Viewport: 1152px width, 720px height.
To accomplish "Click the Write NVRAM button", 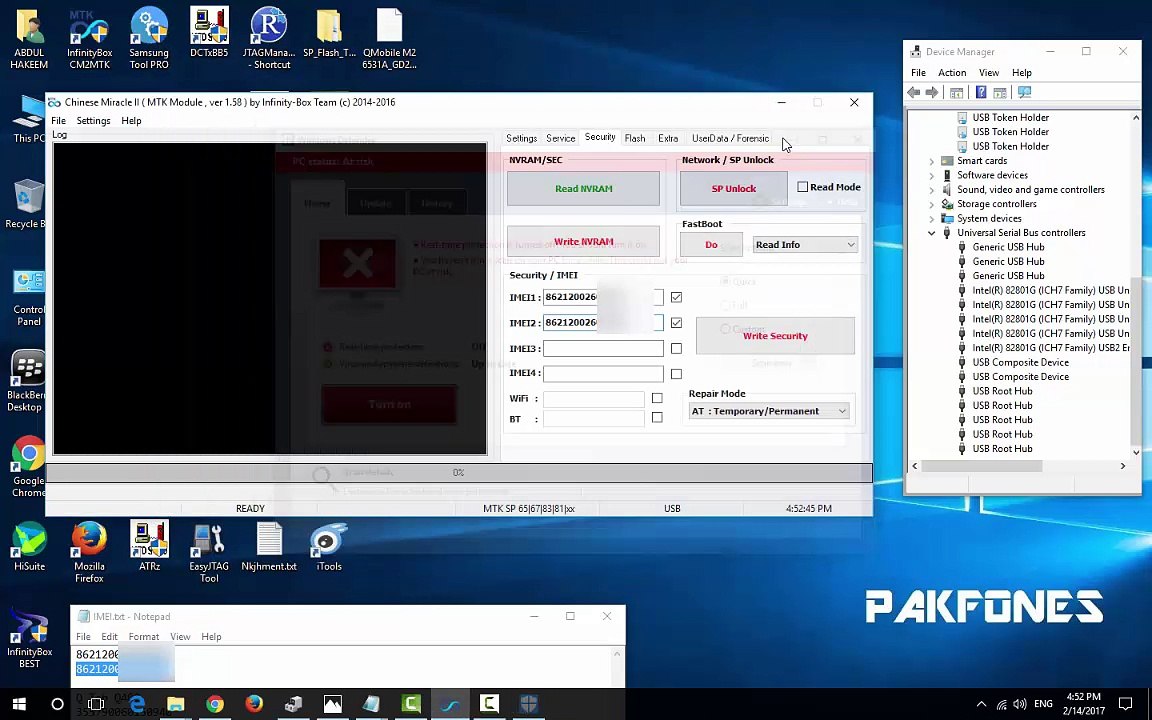I will (583, 242).
